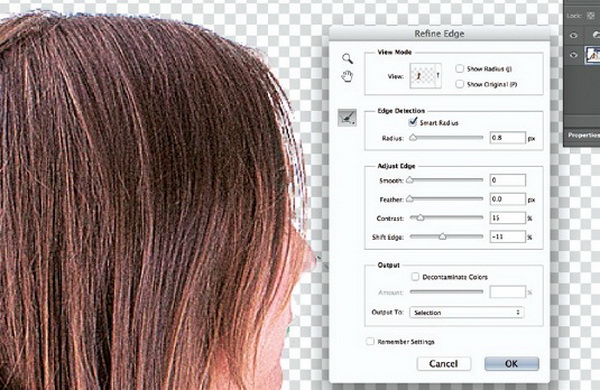This screenshot has height=390, width=600.
Task: Click the Shift Edge slider handle
Action: tap(442, 237)
